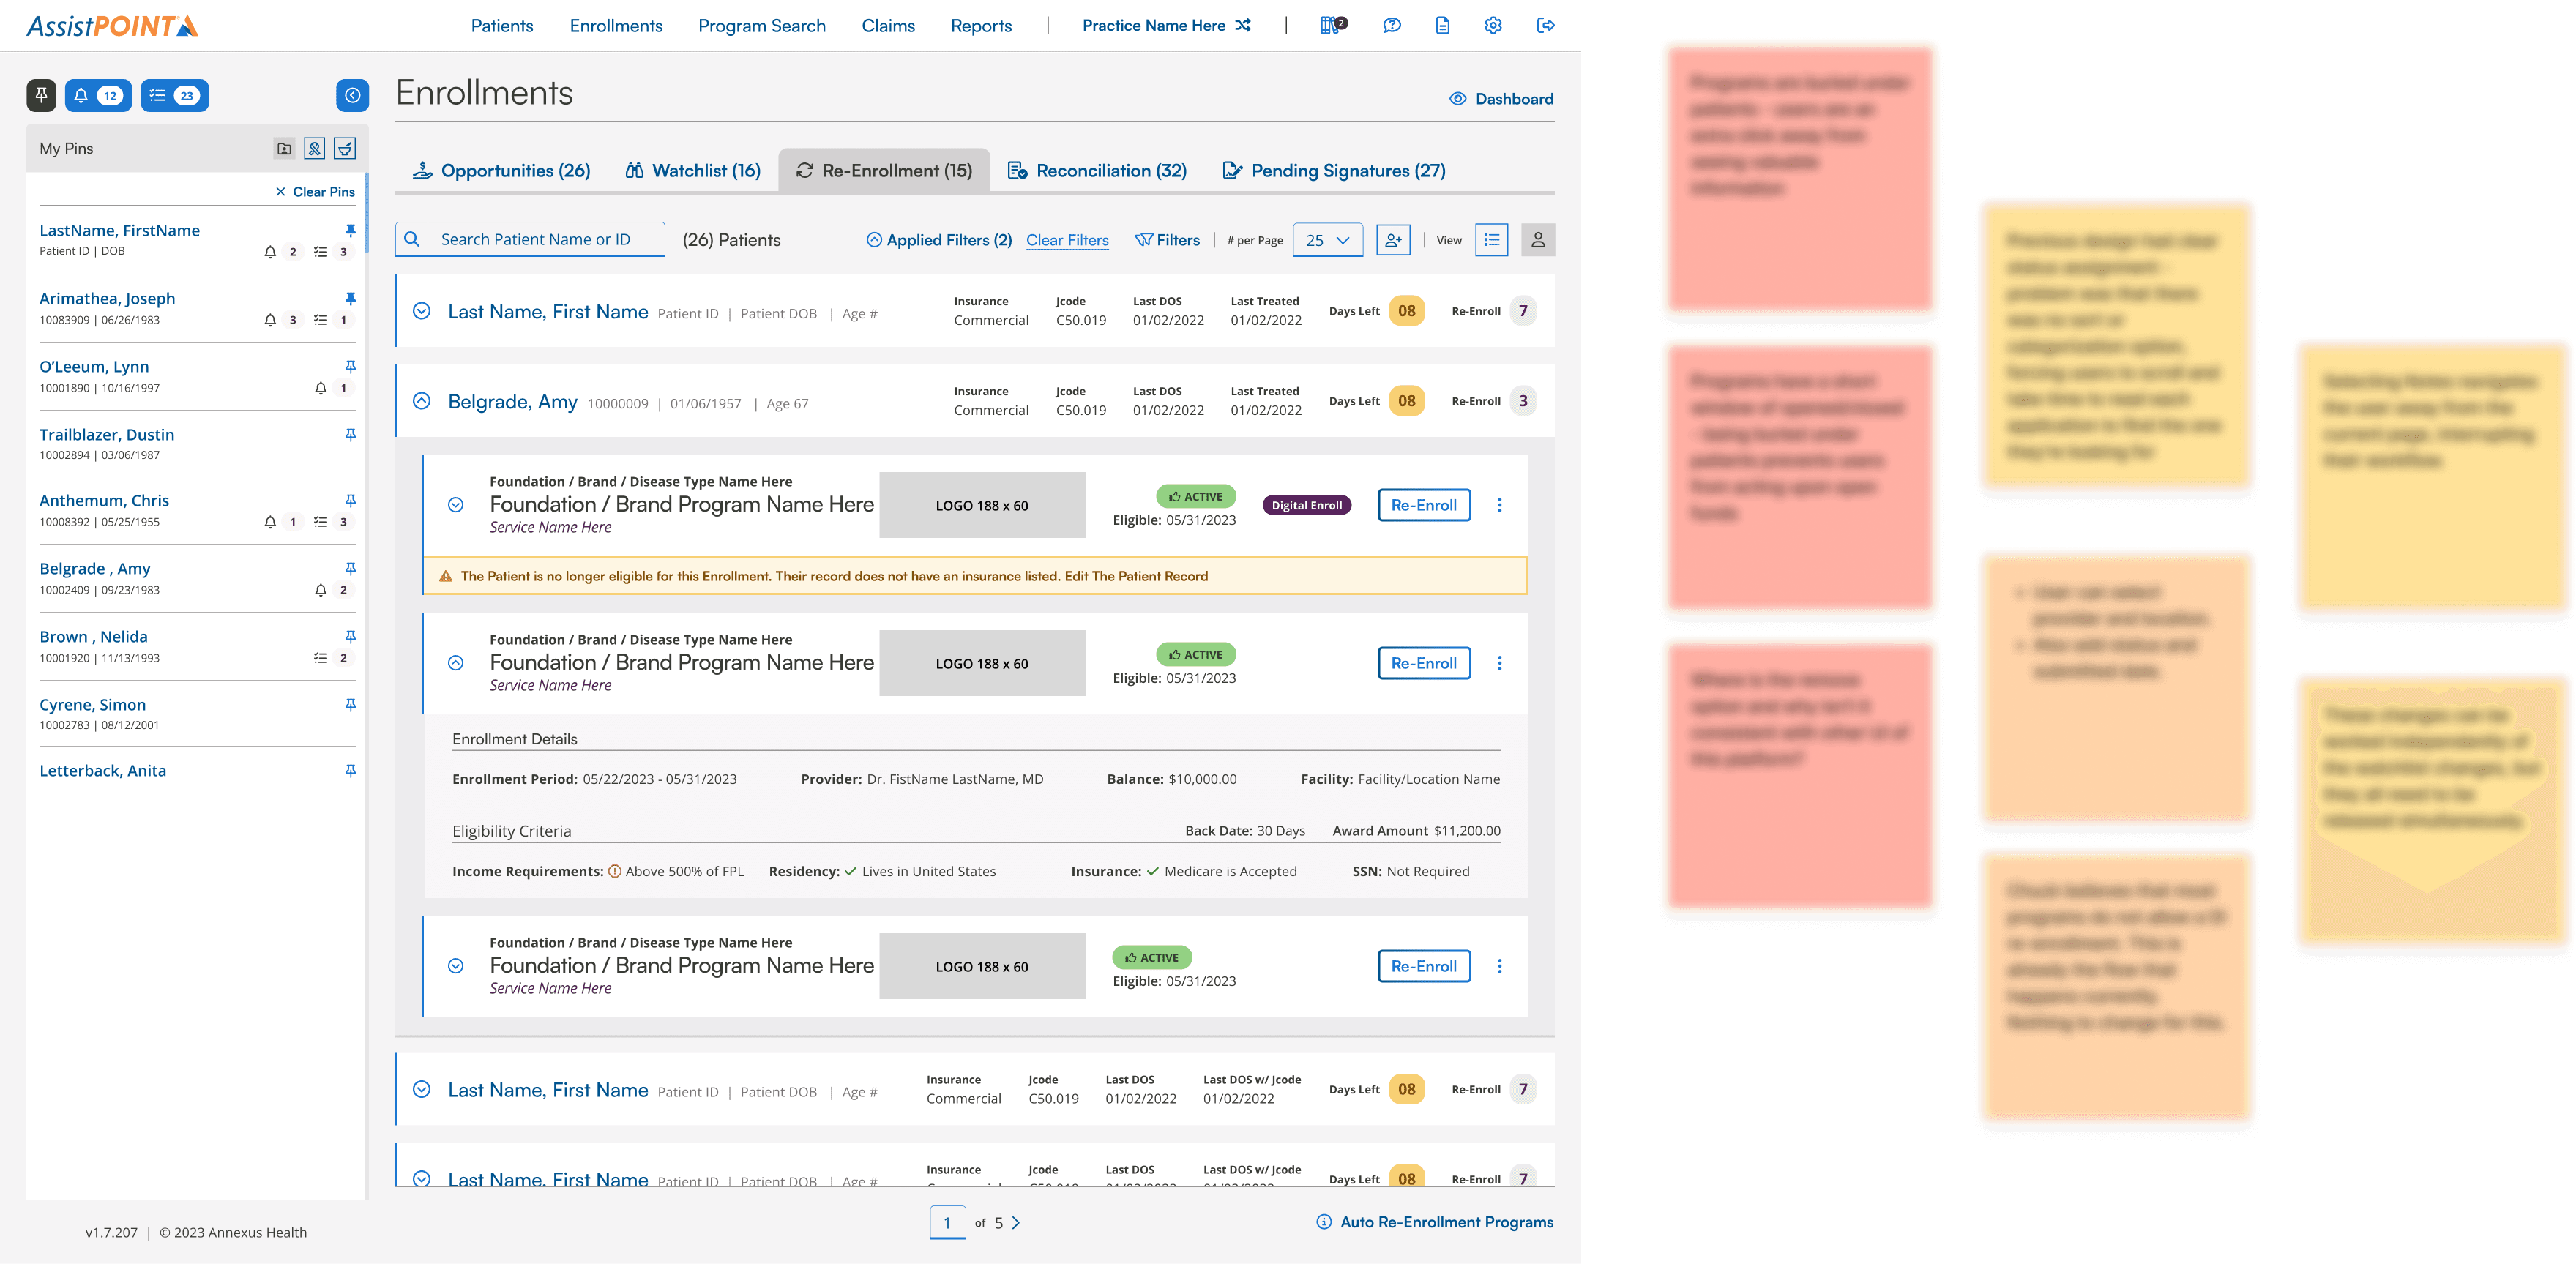Image resolution: width=2576 pixels, height=1264 pixels.
Task: Open the chat help icon in header
Action: pyautogui.click(x=1391, y=26)
